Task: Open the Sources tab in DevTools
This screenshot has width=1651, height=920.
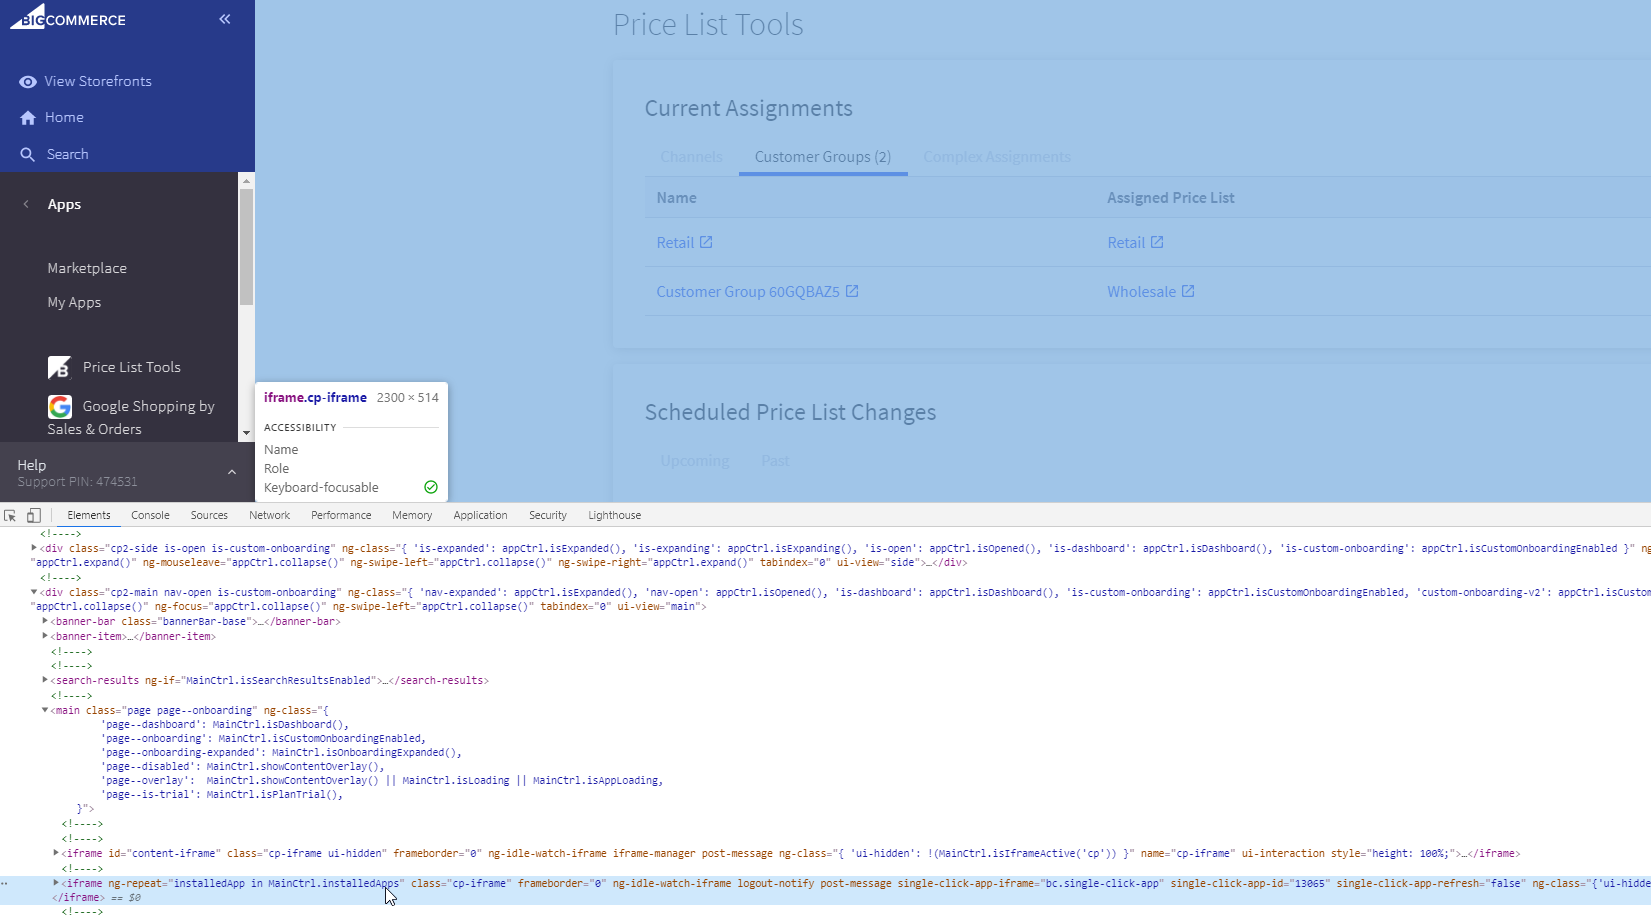Action: click(209, 516)
